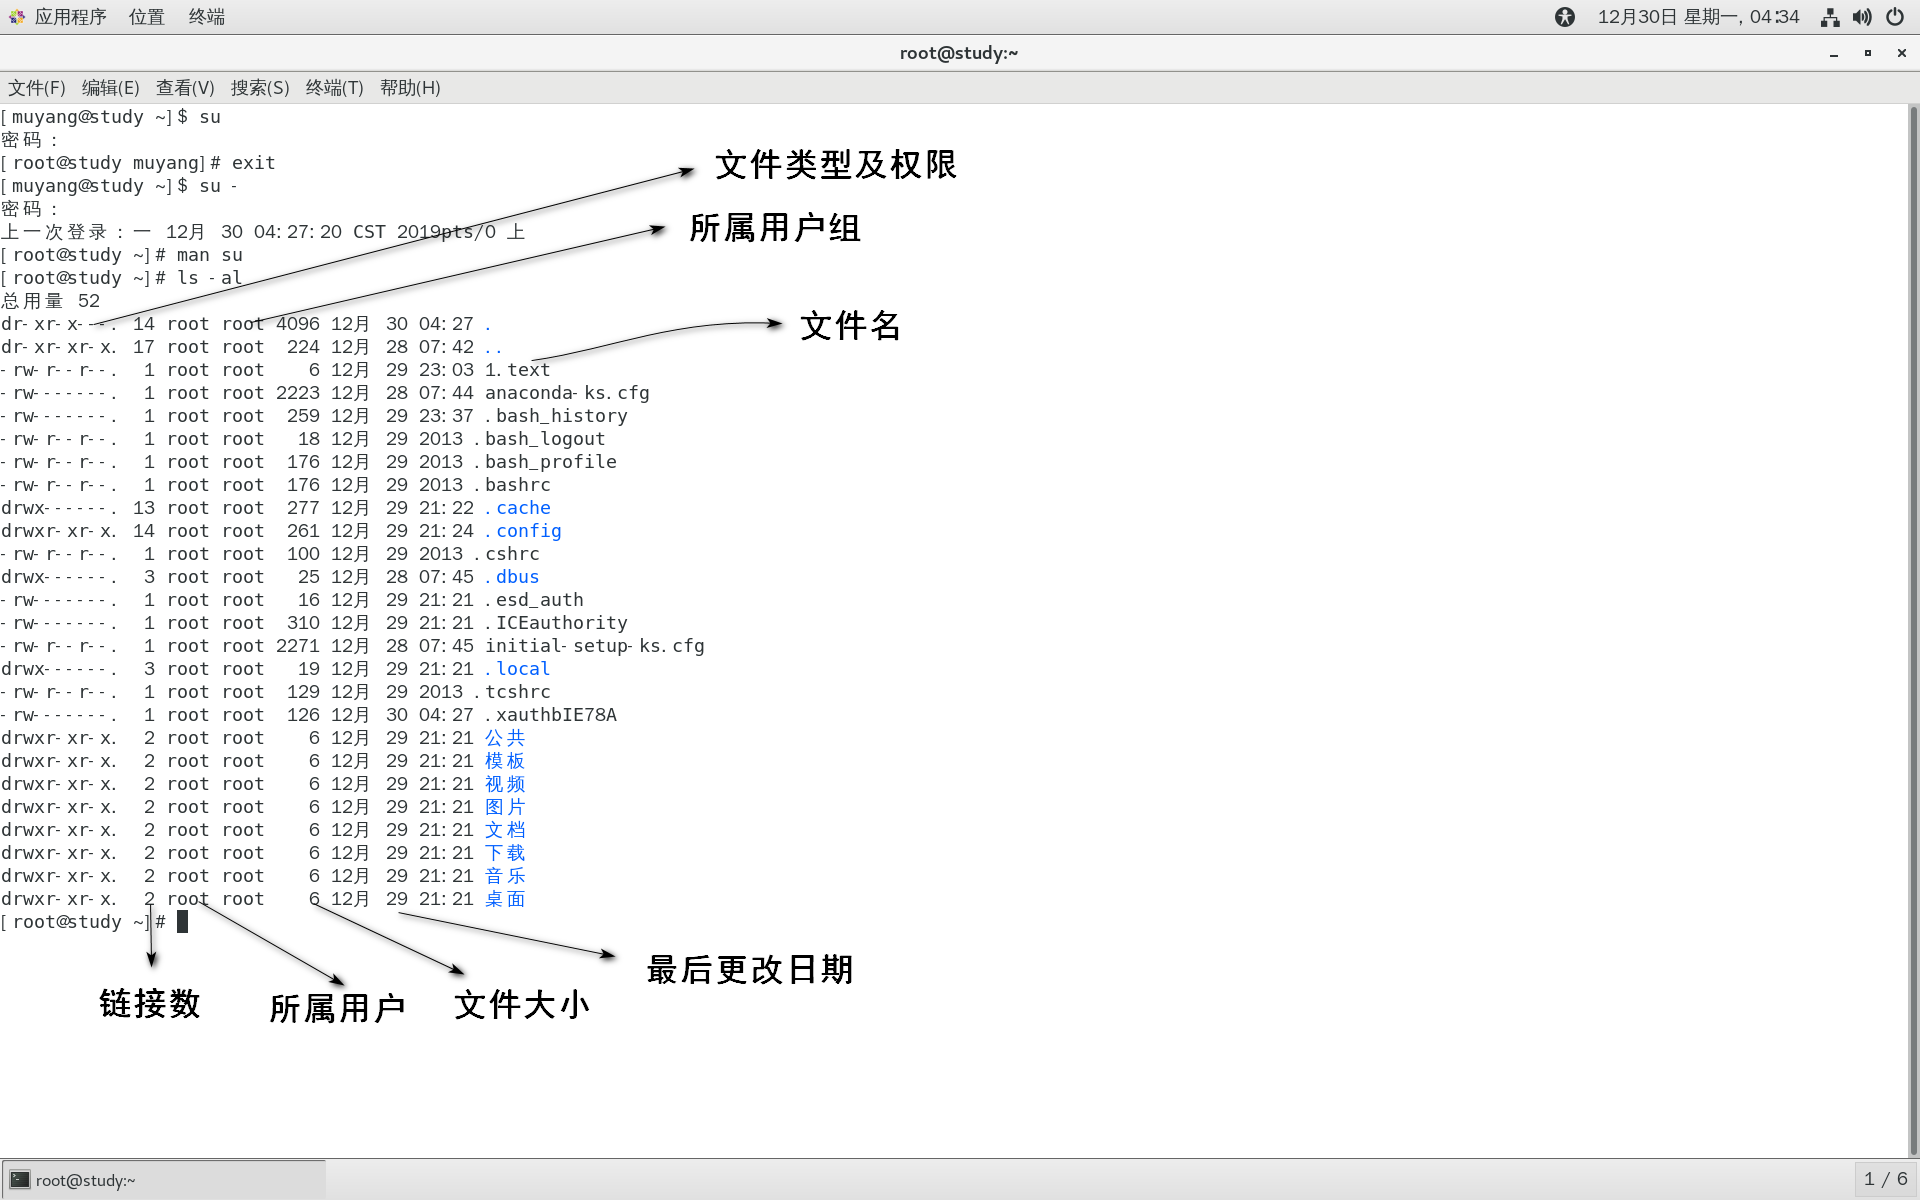Click the terminal cursor at the last prompt
1920x1200 pixels.
(x=182, y=921)
